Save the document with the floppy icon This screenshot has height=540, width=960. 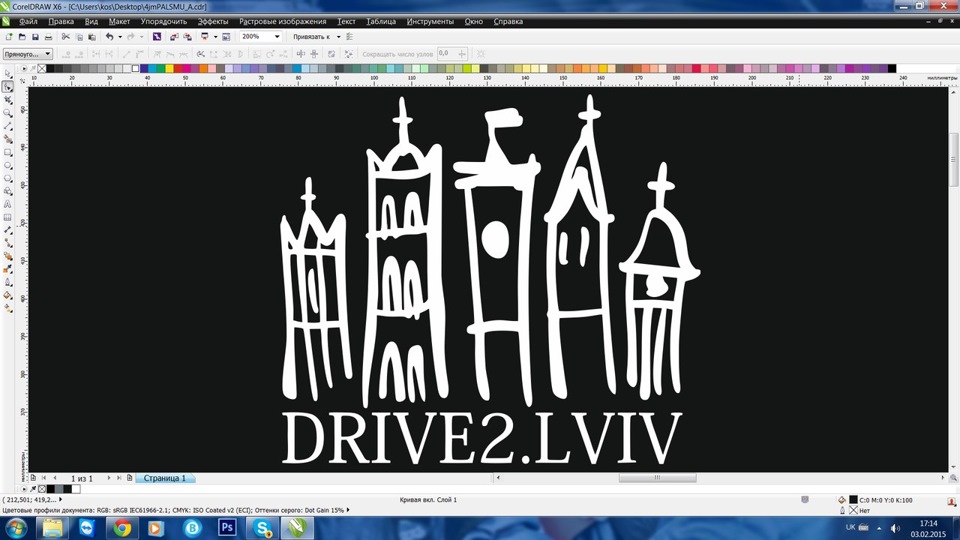(x=35, y=37)
